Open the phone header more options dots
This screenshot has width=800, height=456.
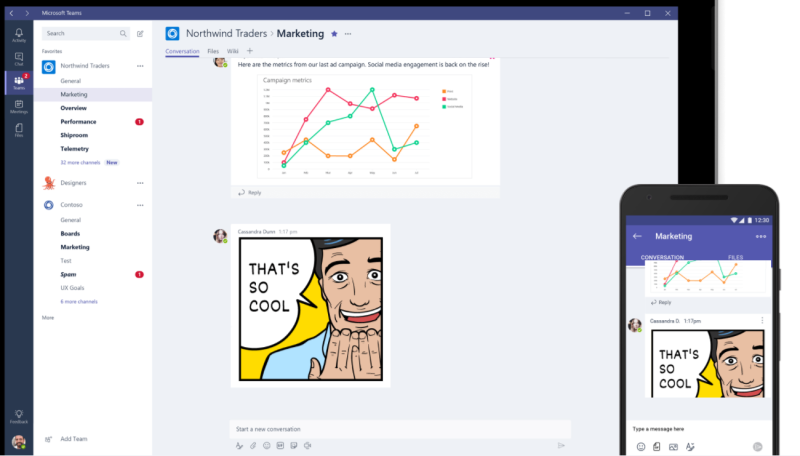pyautogui.click(x=761, y=236)
